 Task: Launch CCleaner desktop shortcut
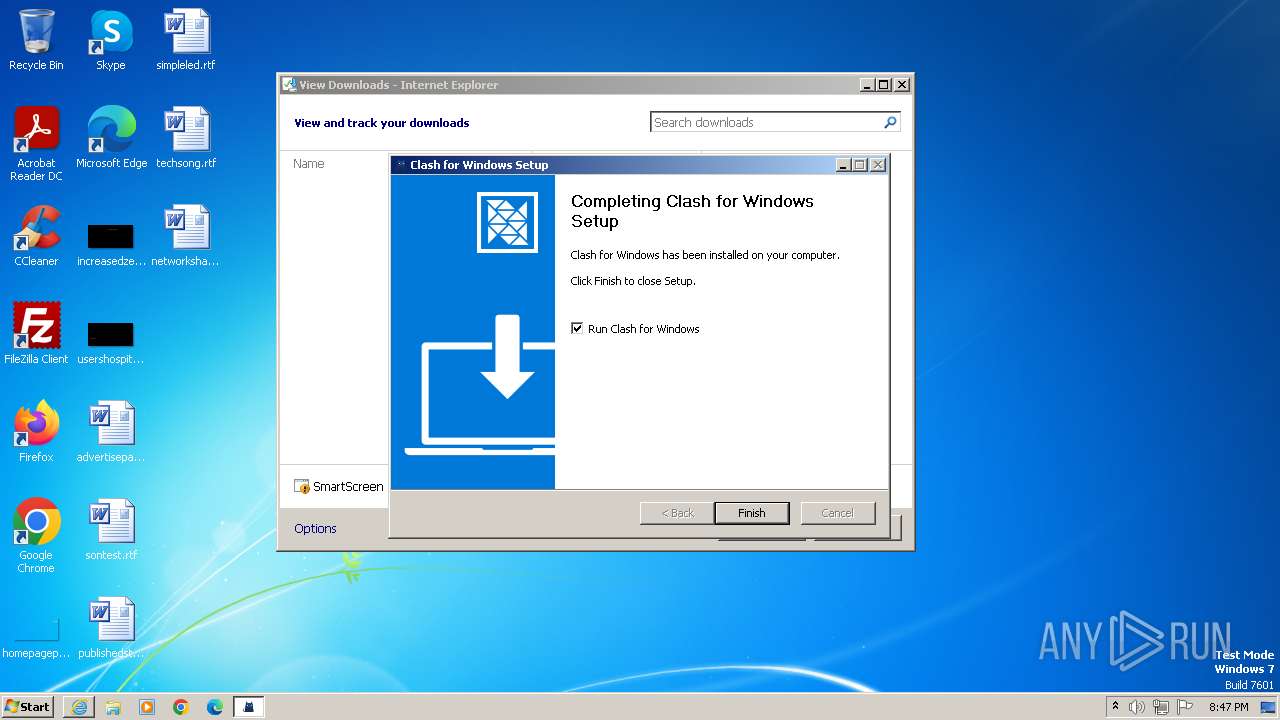(x=36, y=236)
